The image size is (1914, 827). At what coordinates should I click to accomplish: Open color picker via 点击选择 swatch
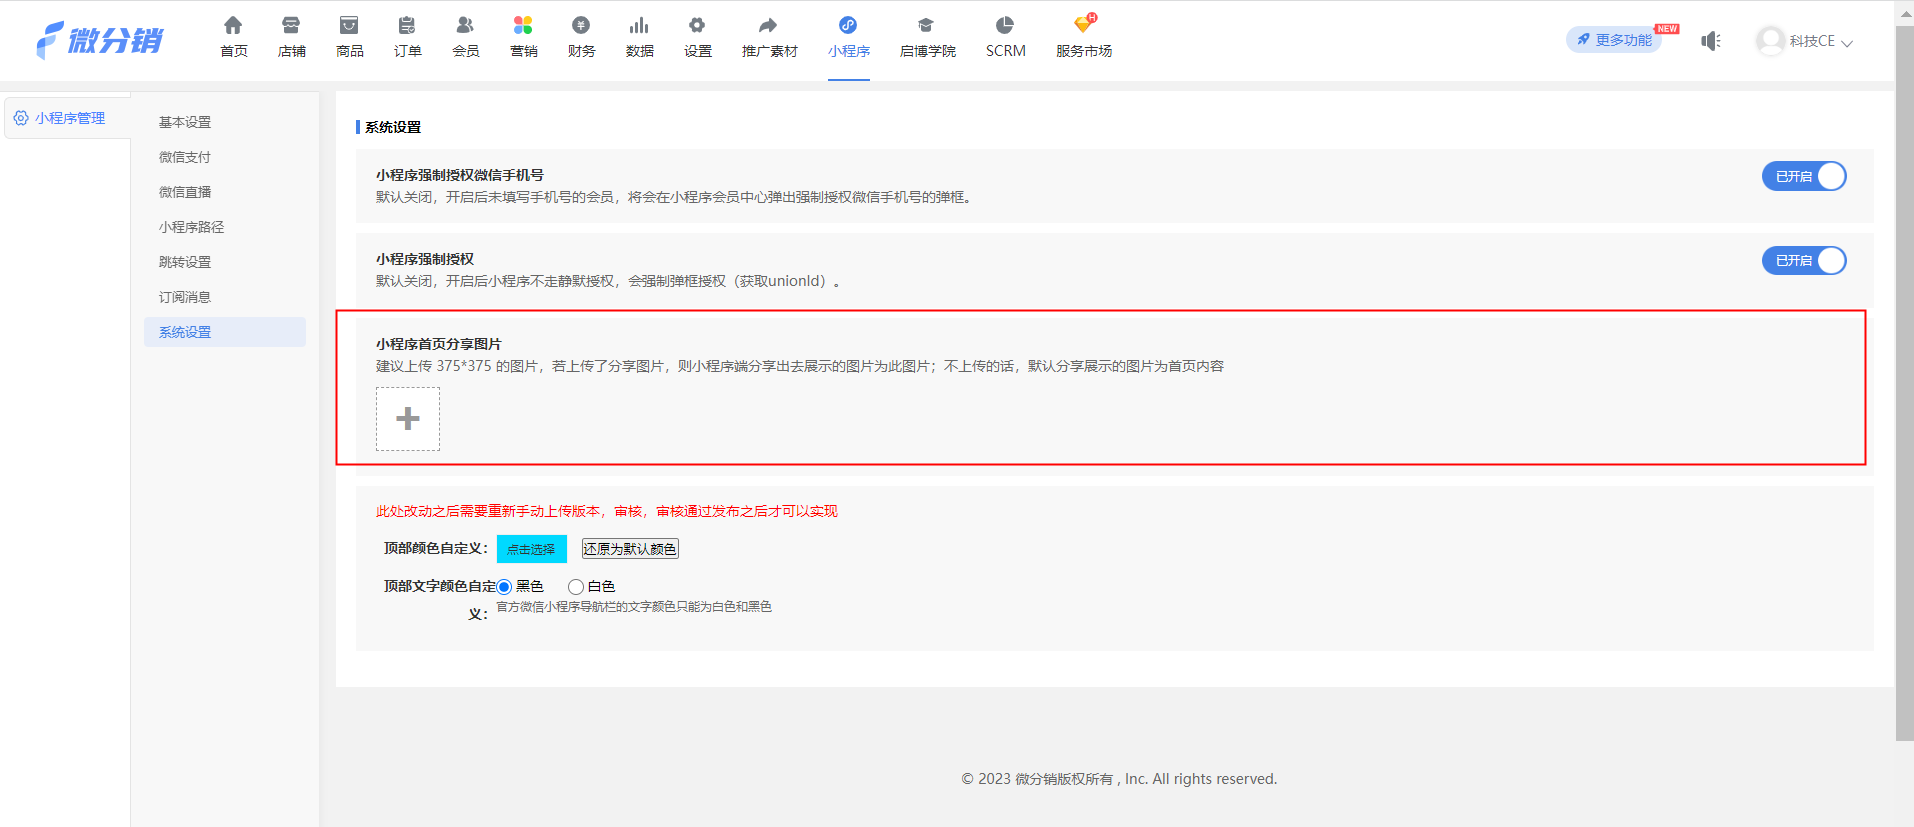(531, 549)
